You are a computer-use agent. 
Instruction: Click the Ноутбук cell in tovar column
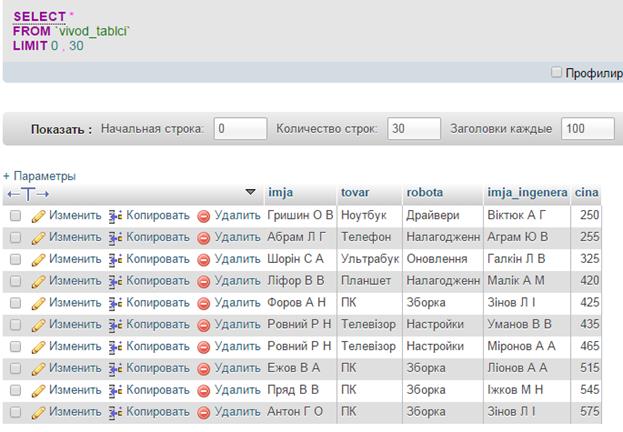point(364,215)
